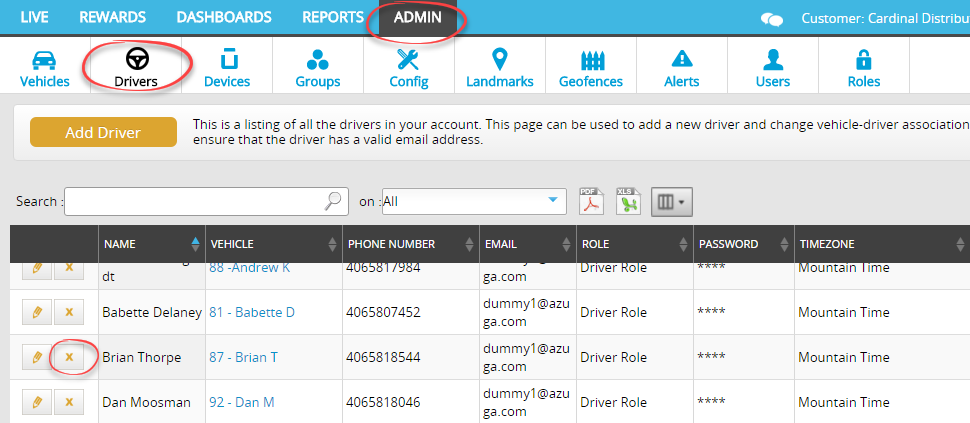This screenshot has height=423, width=970.
Task: Open the search-on All dropdown
Action: (x=474, y=201)
